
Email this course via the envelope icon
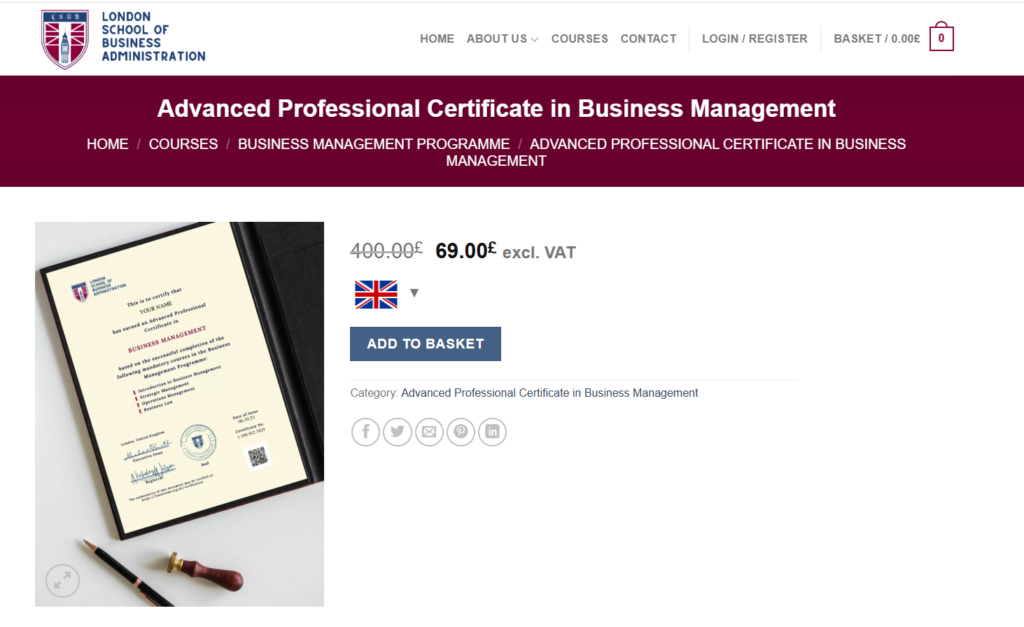[x=429, y=431]
